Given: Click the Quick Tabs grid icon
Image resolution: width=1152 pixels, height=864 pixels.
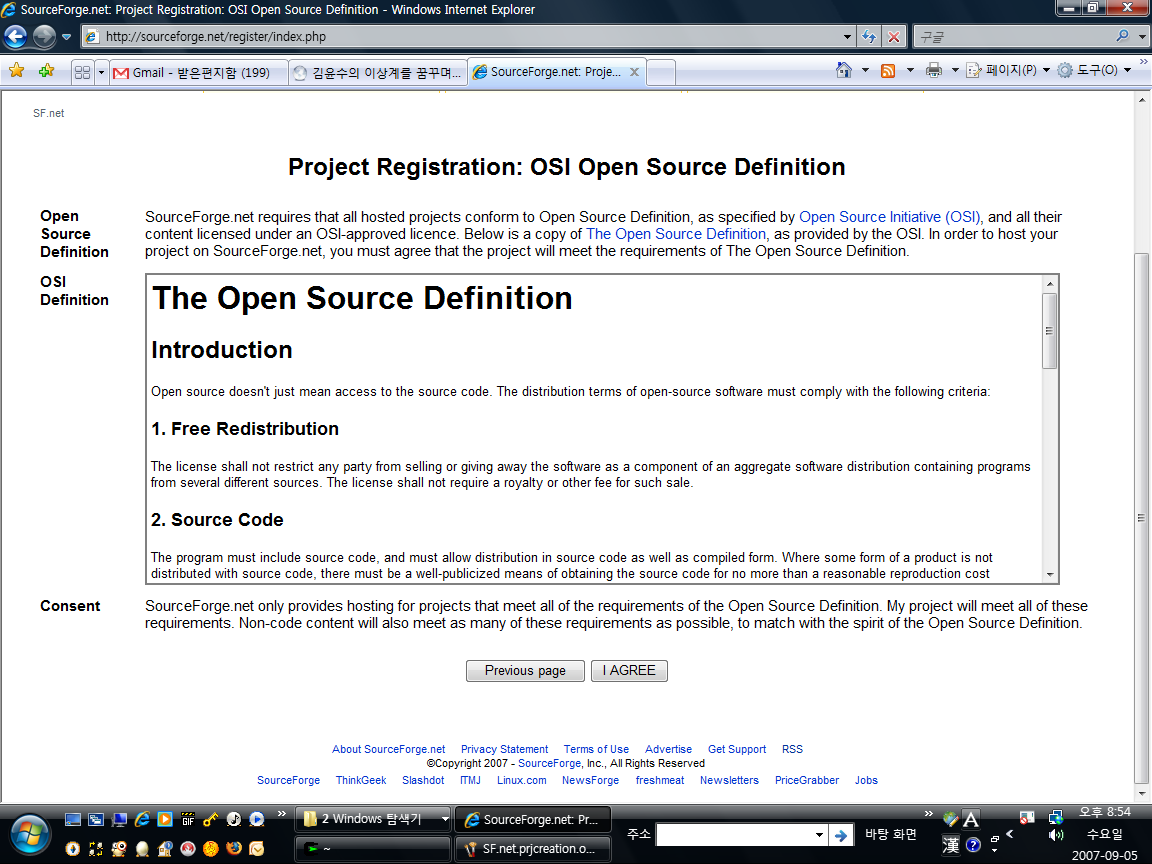Looking at the screenshot, I should coord(82,72).
